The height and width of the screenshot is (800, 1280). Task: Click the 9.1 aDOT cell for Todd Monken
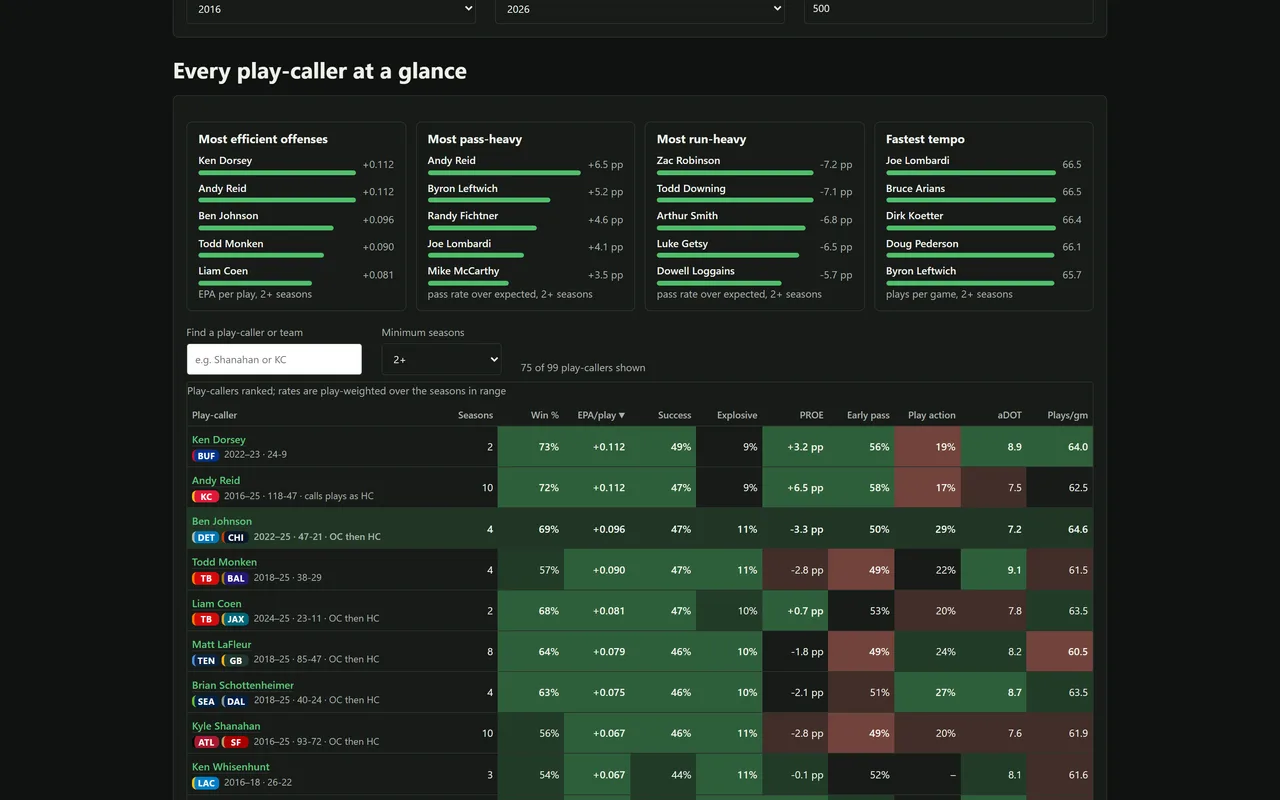click(994, 570)
